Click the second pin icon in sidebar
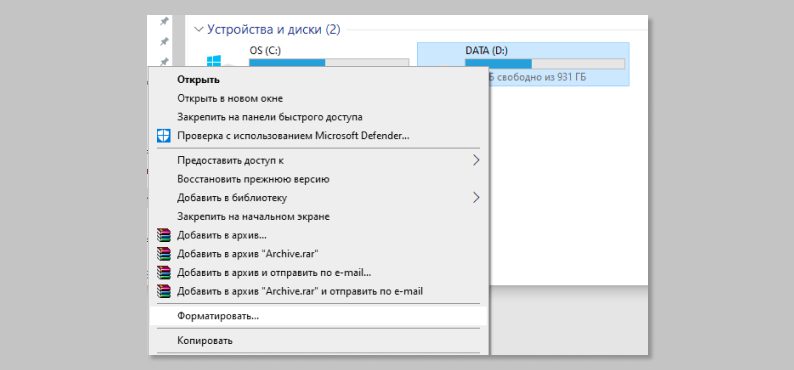This screenshot has height=370, width=794. point(164,42)
